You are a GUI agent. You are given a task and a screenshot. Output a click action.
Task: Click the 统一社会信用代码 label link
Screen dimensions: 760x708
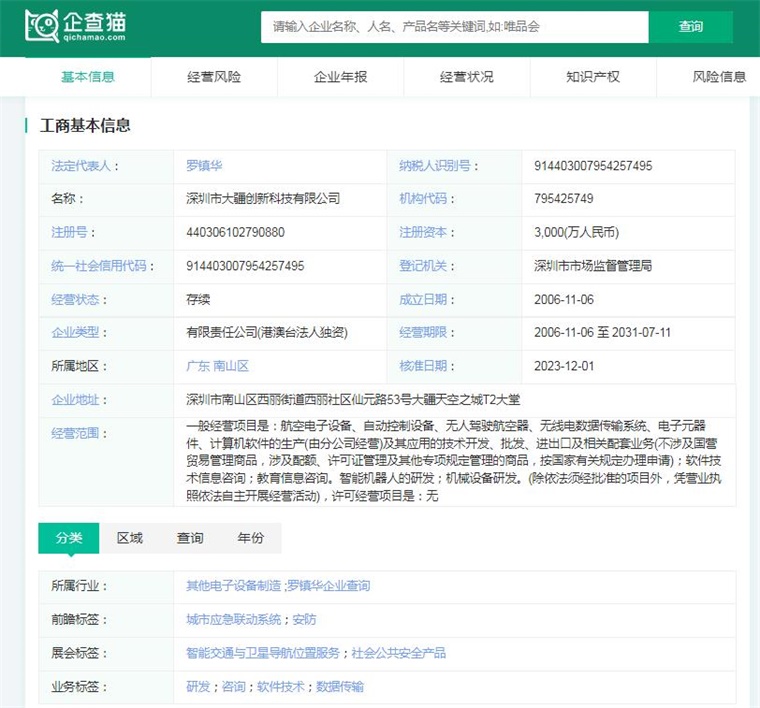(x=99, y=266)
